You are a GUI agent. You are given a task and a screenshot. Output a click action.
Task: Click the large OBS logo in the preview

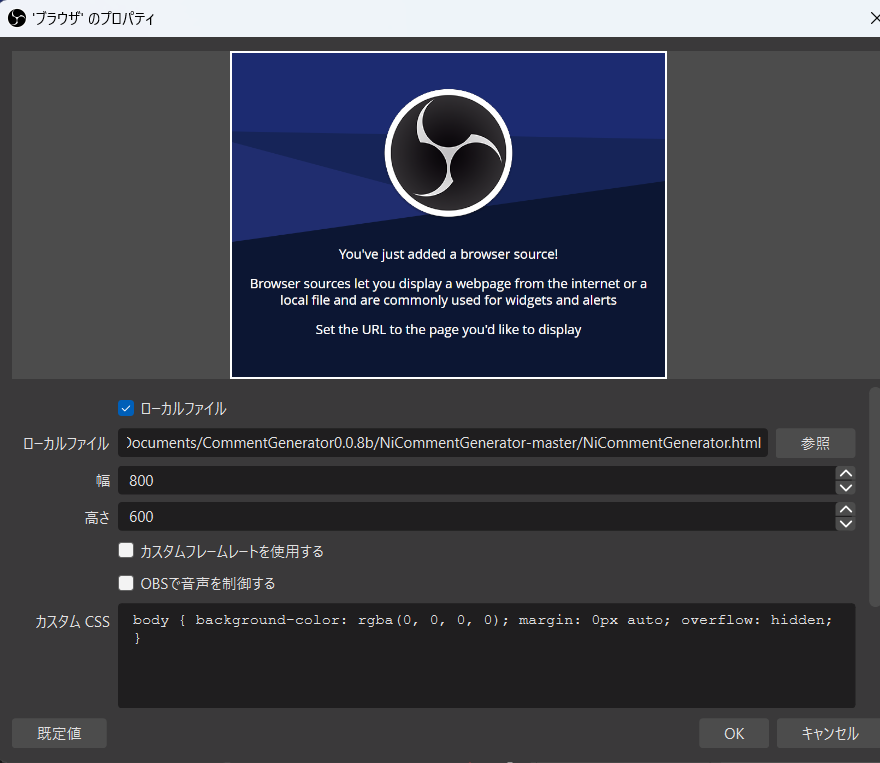[x=448, y=153]
